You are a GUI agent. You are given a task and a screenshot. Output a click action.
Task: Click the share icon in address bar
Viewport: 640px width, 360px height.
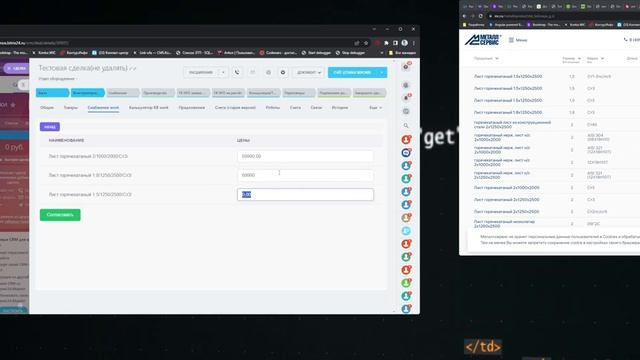(357, 43)
